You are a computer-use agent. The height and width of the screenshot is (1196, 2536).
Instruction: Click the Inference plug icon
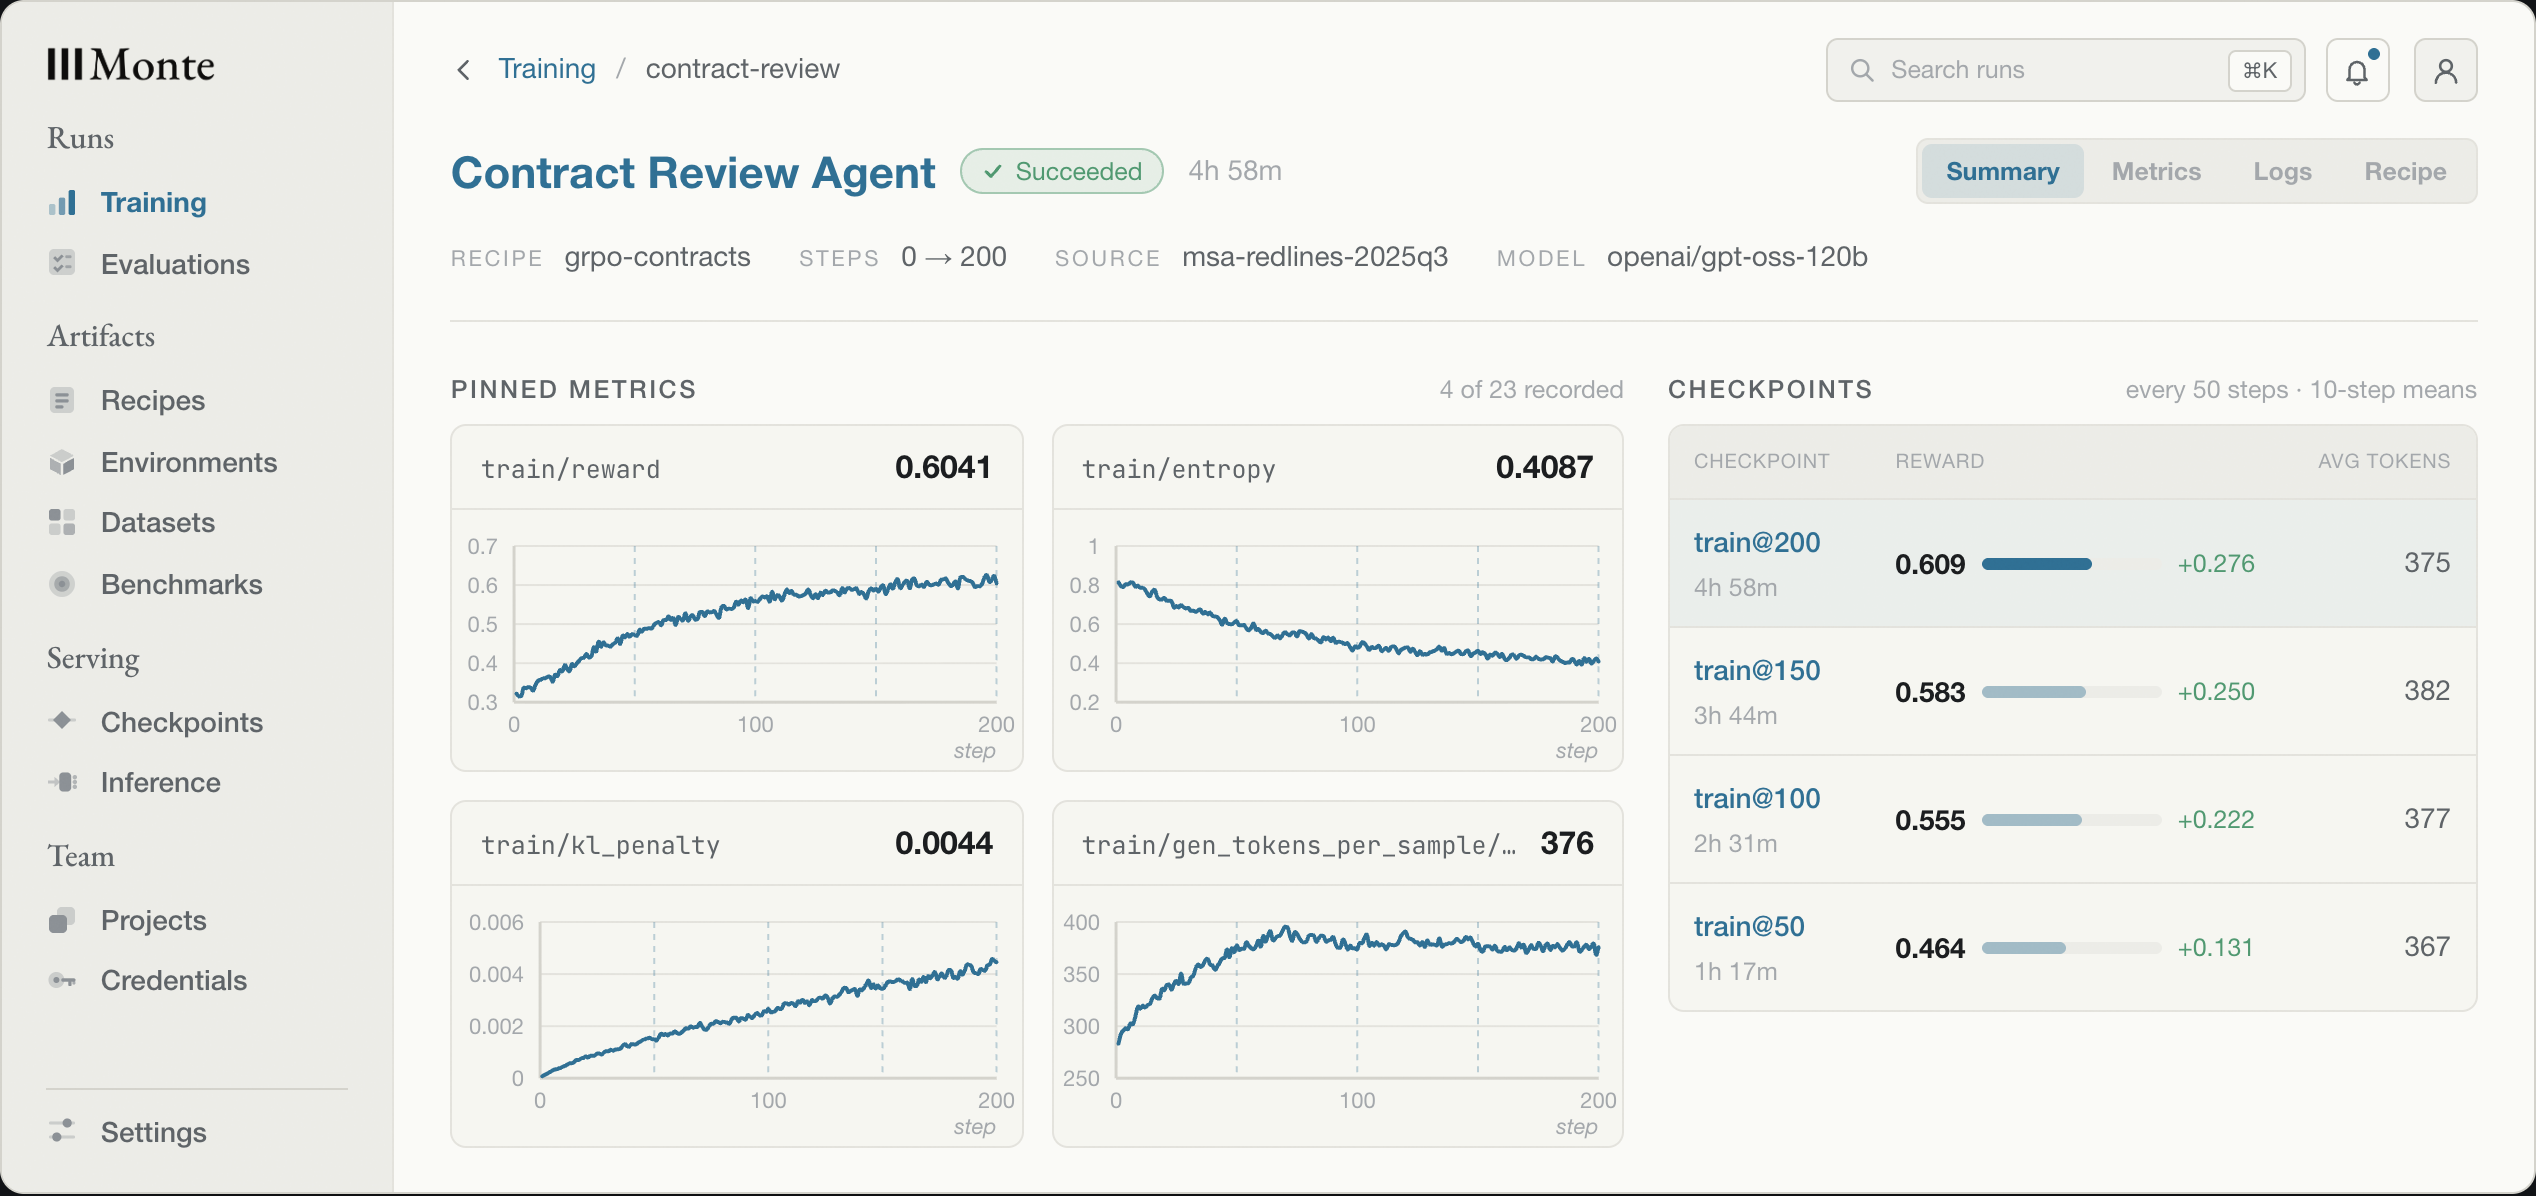[62, 782]
